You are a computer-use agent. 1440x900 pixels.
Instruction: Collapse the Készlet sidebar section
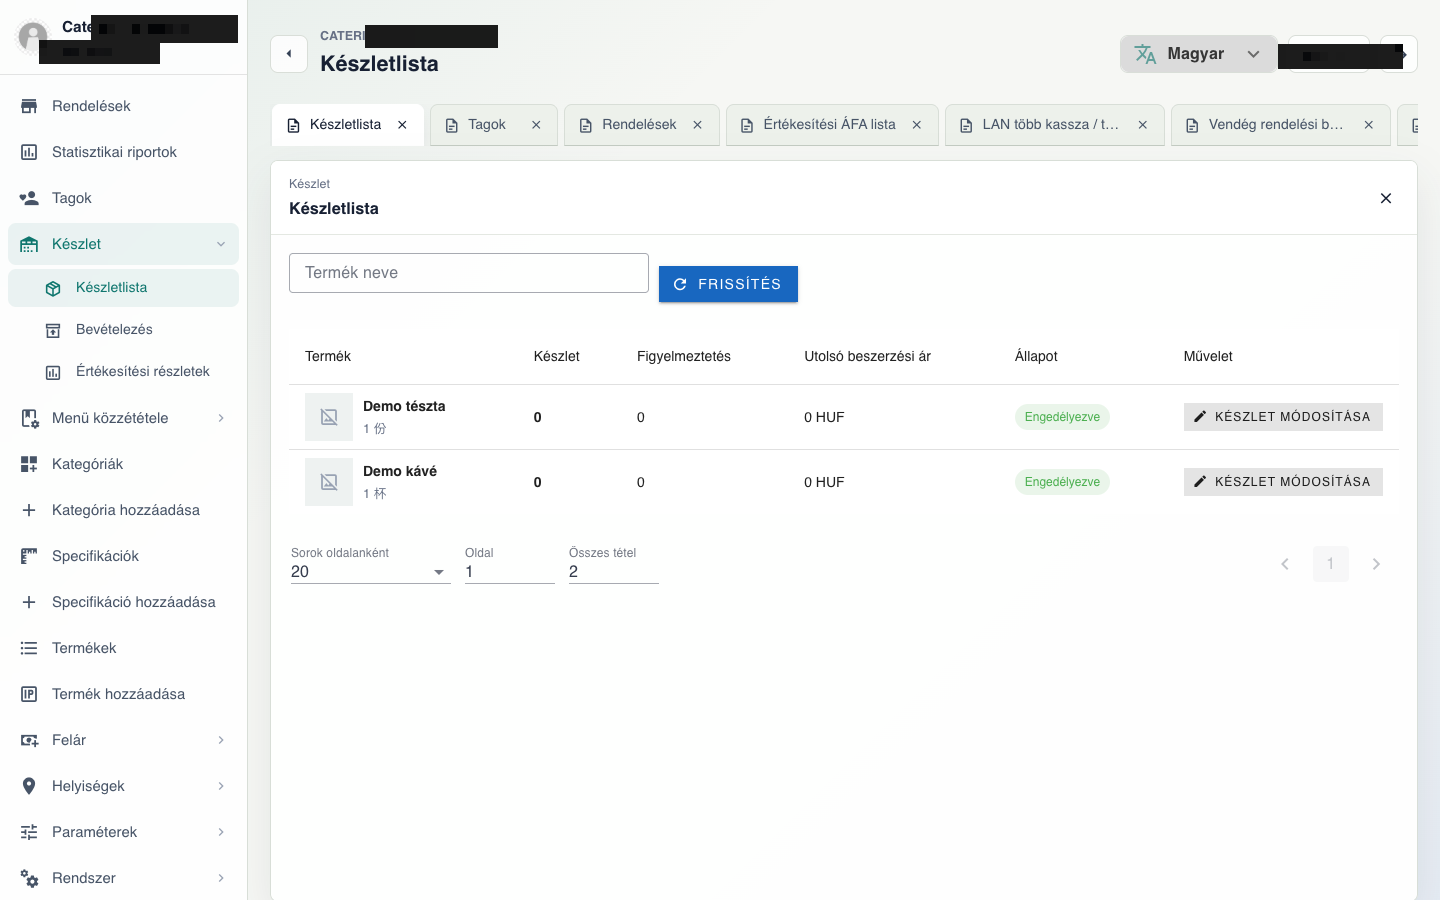(221, 244)
